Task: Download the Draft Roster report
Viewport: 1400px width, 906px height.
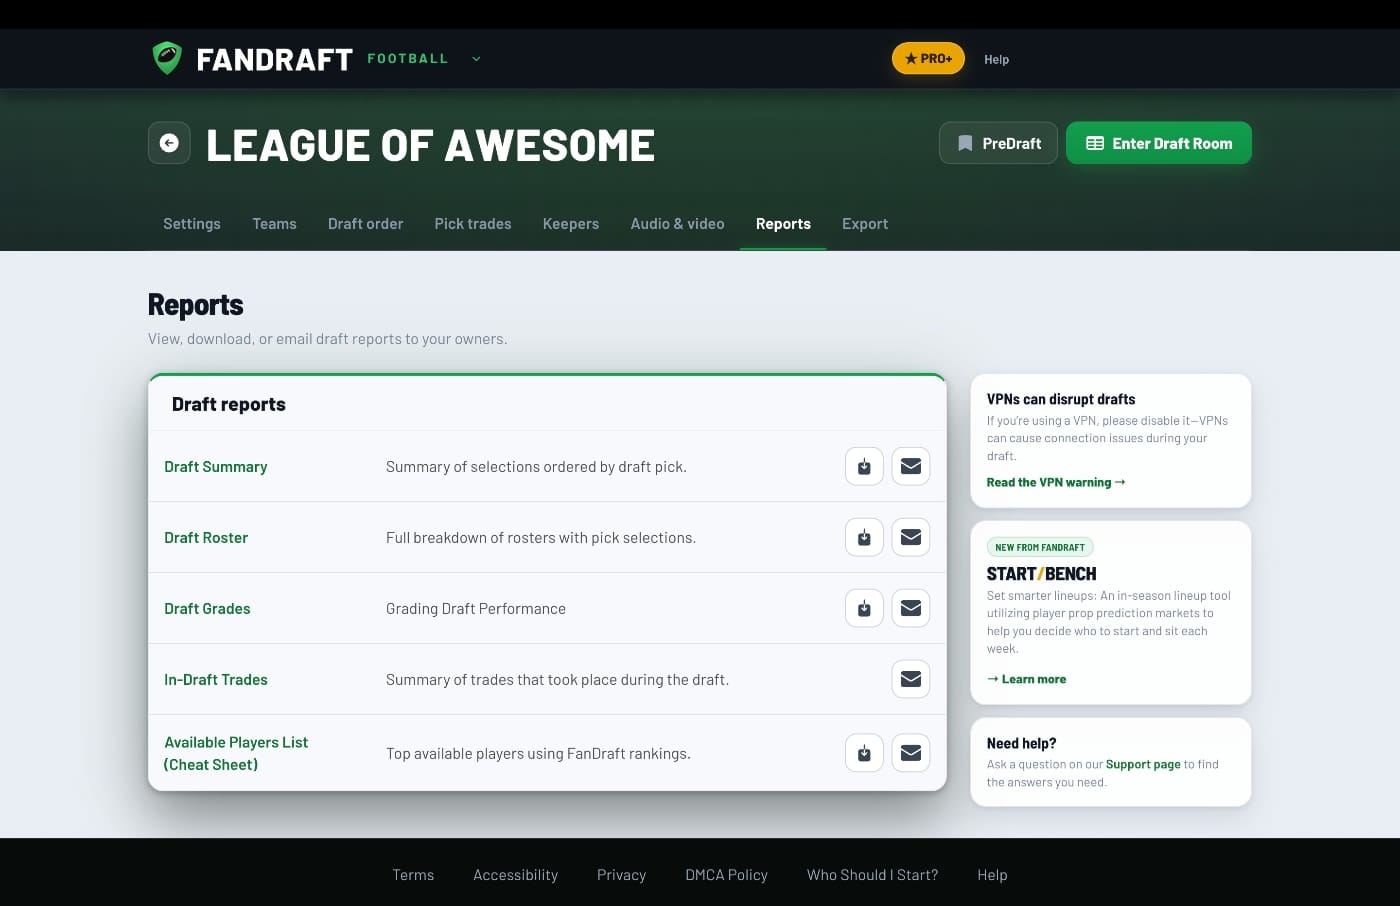Action: click(x=864, y=537)
